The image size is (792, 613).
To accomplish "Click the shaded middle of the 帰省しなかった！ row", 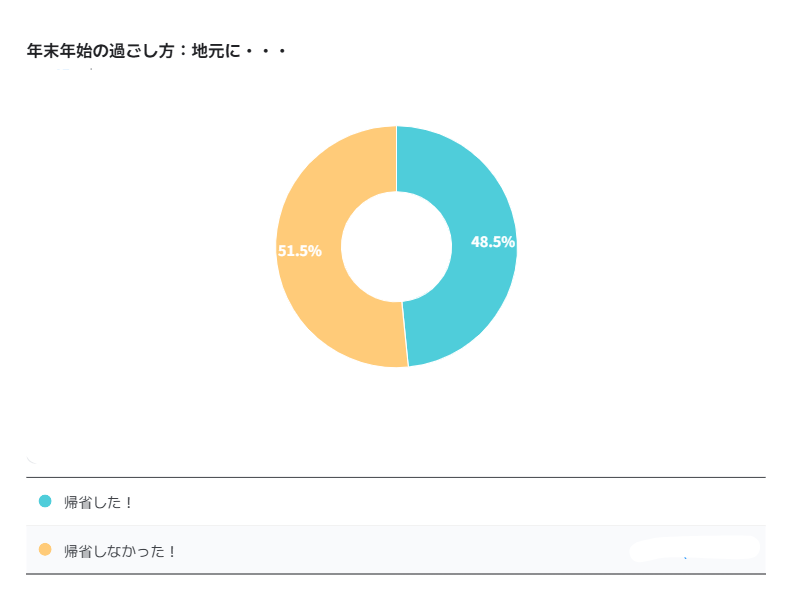I will point(400,550).
